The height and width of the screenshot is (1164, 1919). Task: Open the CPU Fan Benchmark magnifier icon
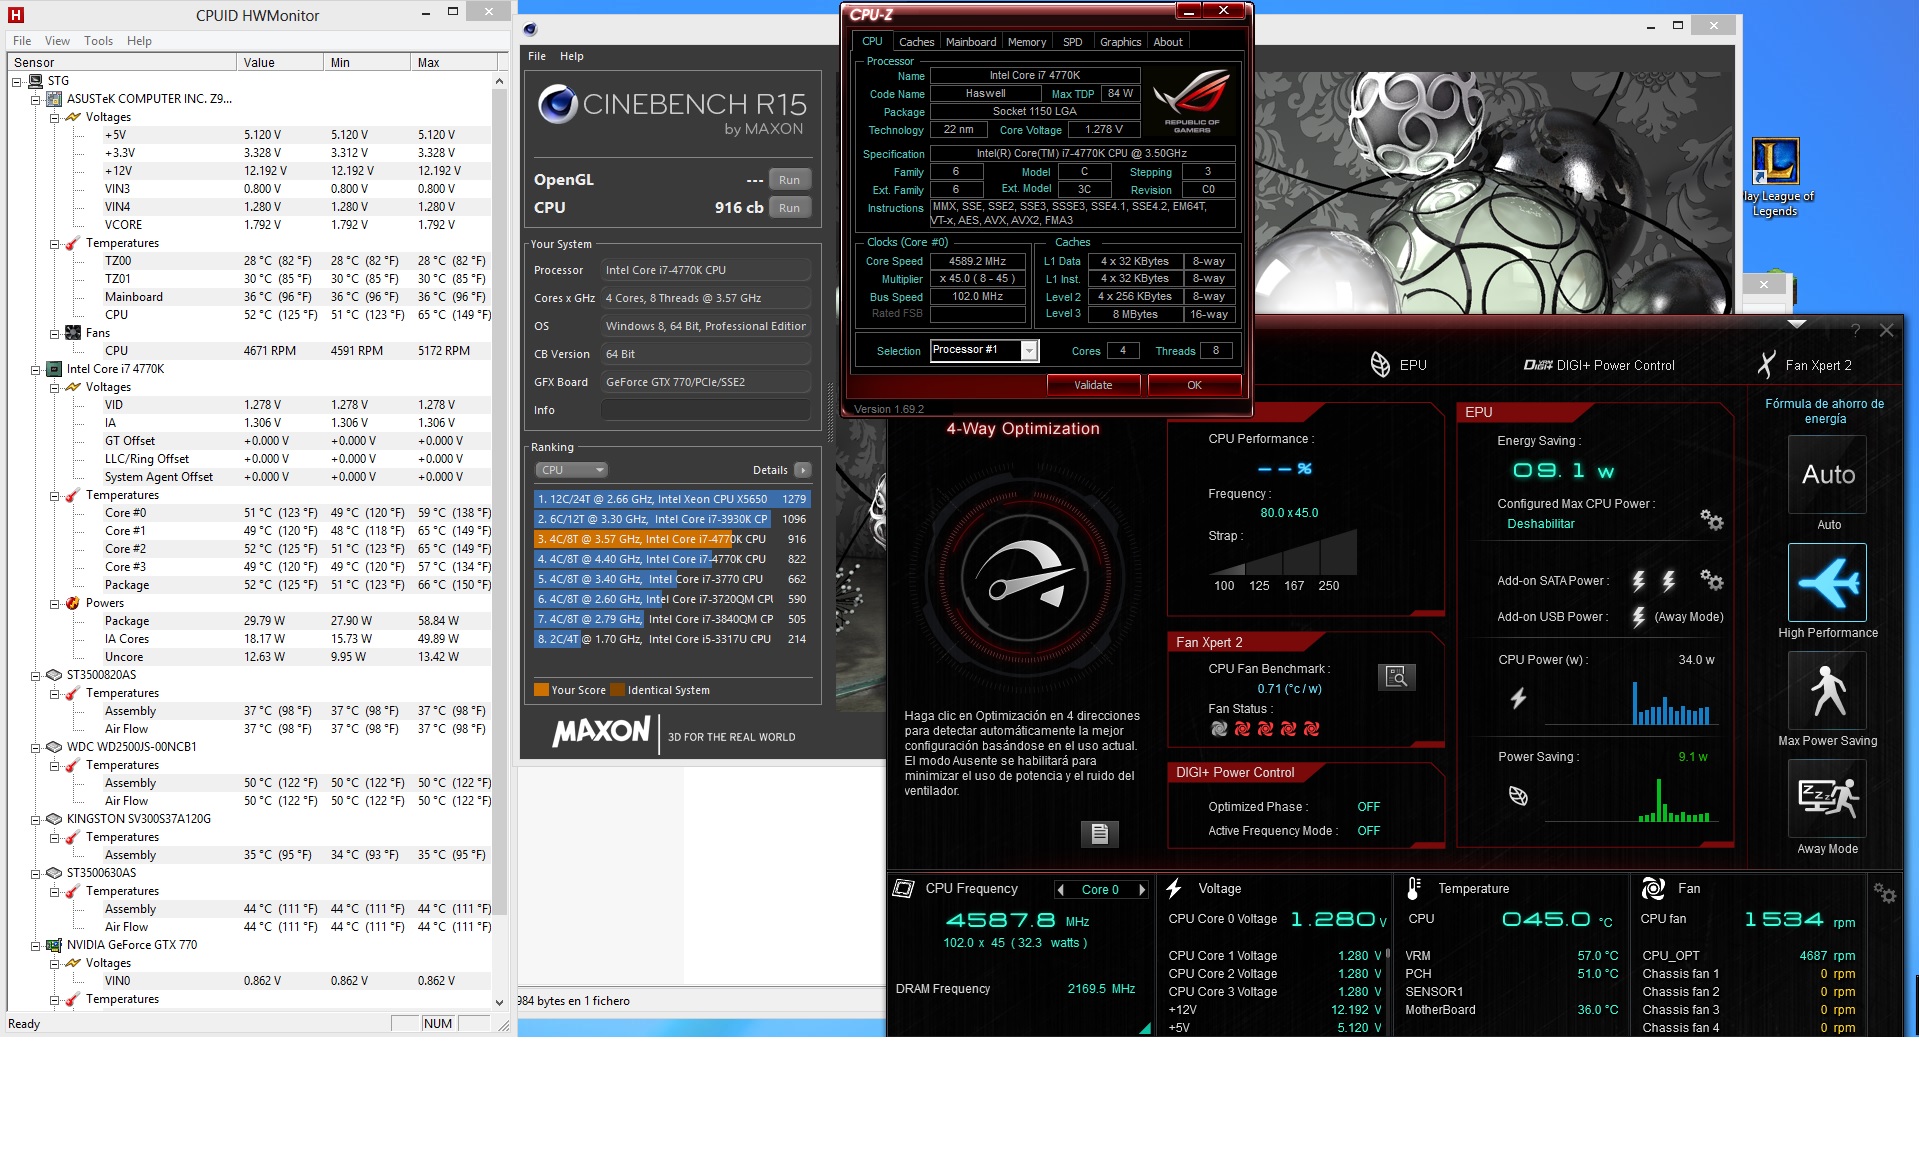(x=1396, y=677)
